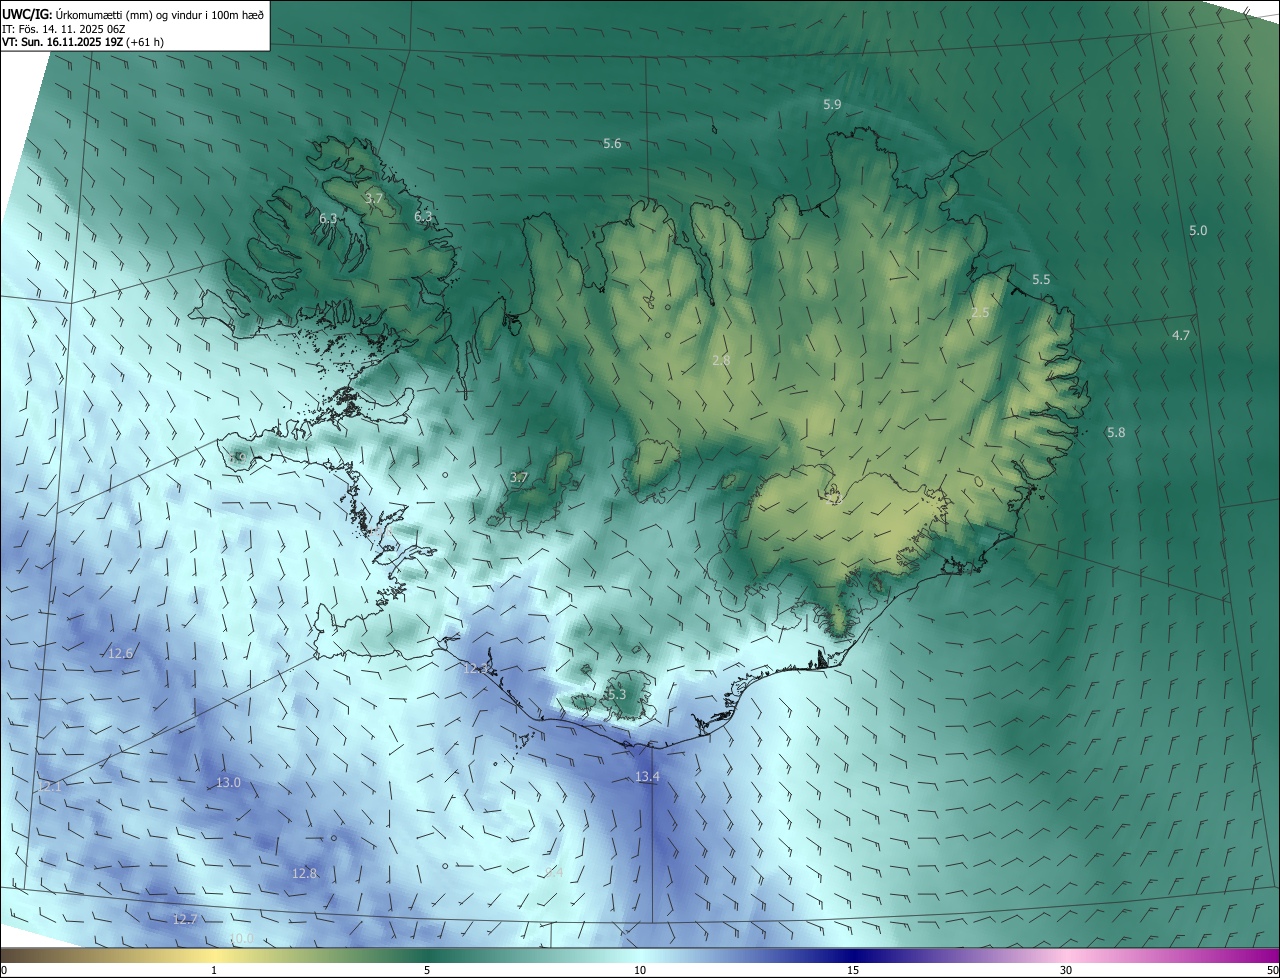Click the 12.8 value label
This screenshot has height=978, width=1280.
click(304, 873)
